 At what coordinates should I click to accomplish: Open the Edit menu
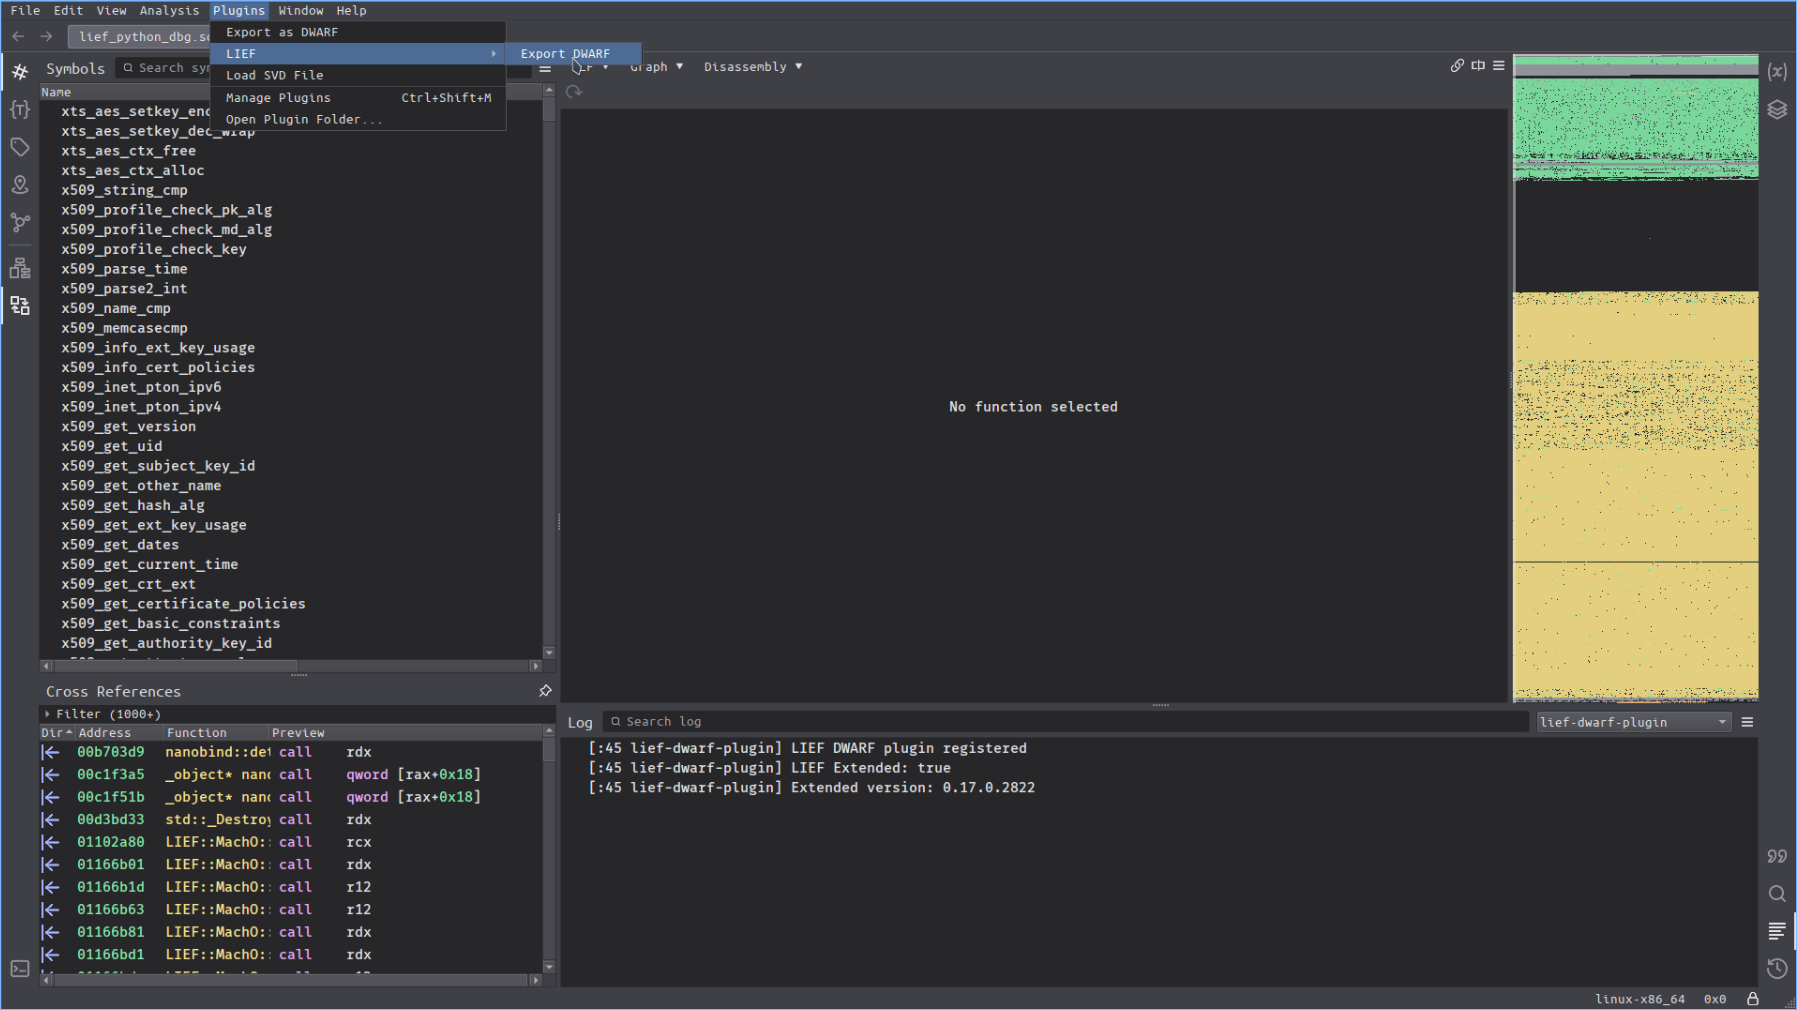68,10
